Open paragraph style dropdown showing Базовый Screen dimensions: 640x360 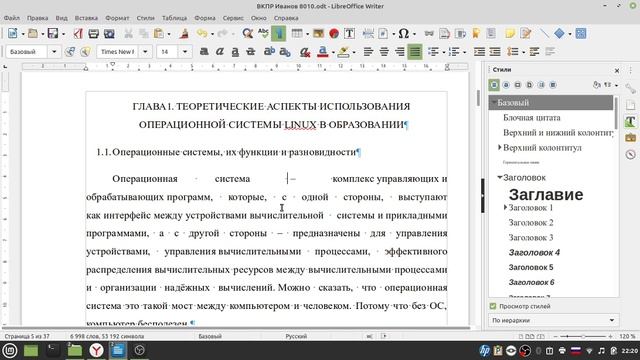[54, 52]
